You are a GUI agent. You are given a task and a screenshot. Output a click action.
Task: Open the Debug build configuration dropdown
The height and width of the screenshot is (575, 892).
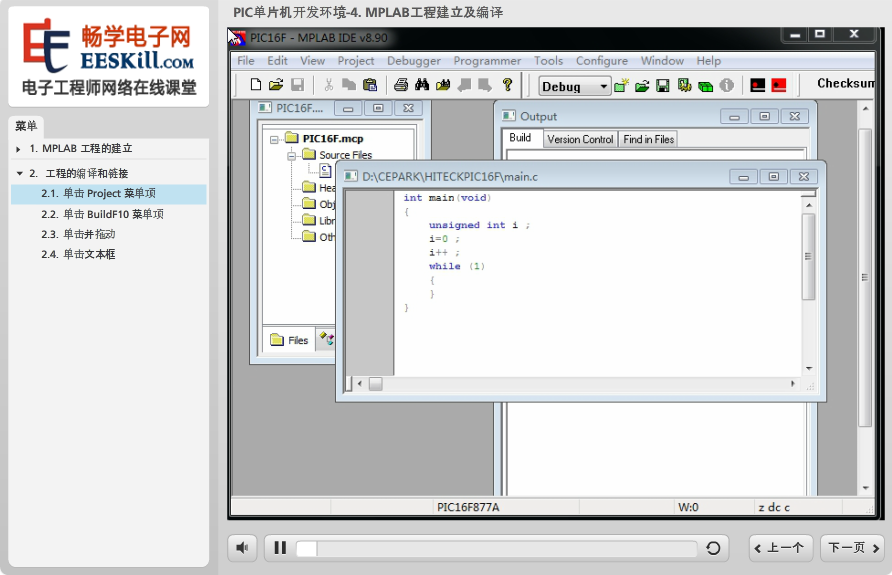604,86
